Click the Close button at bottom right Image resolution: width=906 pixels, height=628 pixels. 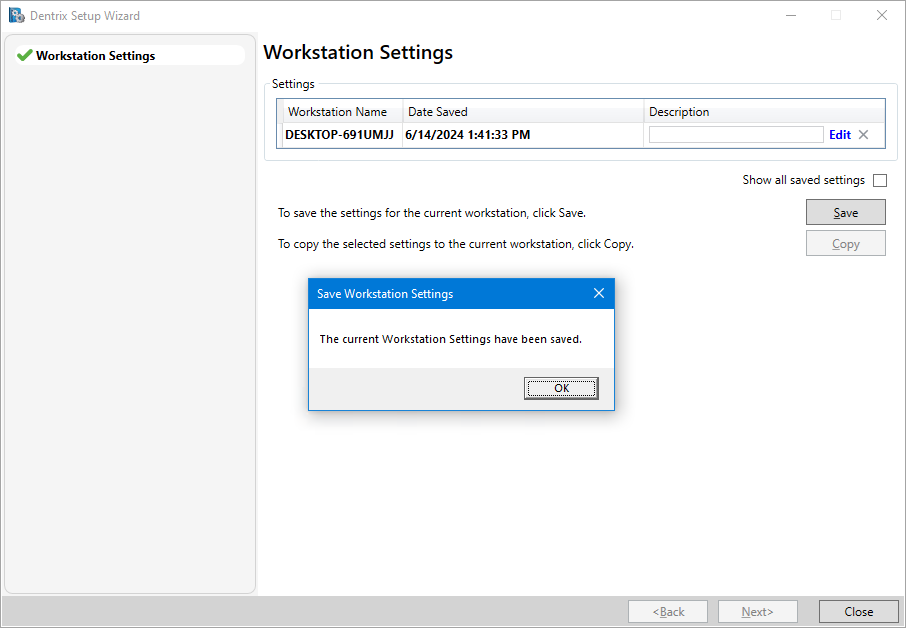(858, 612)
